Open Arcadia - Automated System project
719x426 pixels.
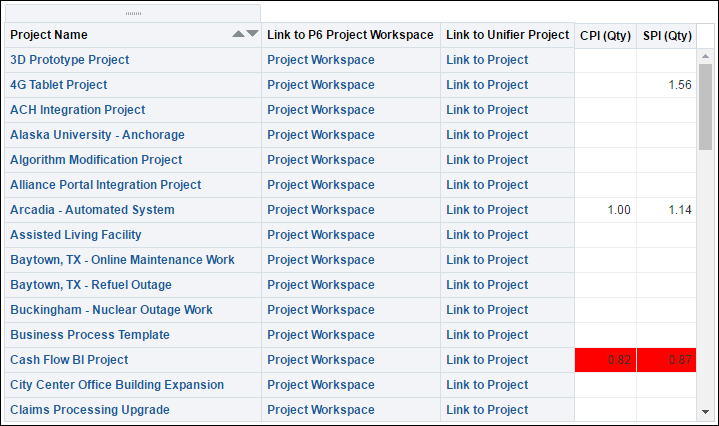pos(92,210)
